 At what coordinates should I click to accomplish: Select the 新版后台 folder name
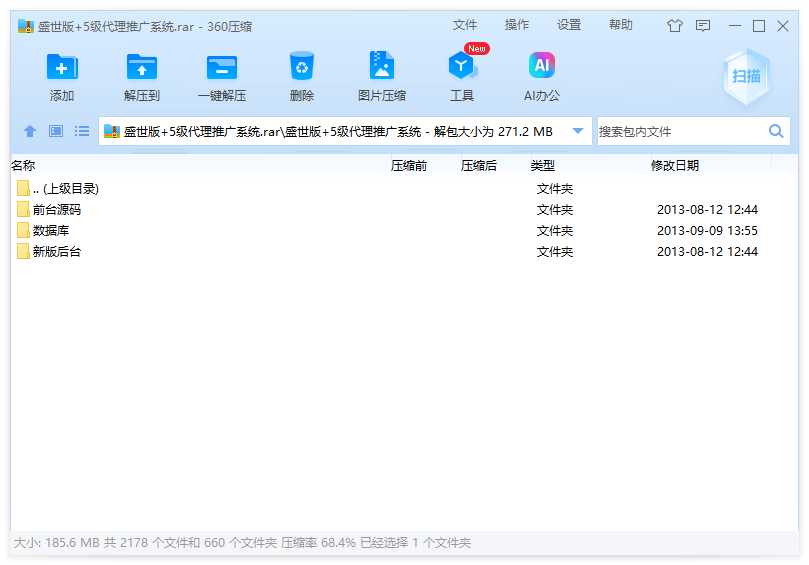(x=57, y=252)
